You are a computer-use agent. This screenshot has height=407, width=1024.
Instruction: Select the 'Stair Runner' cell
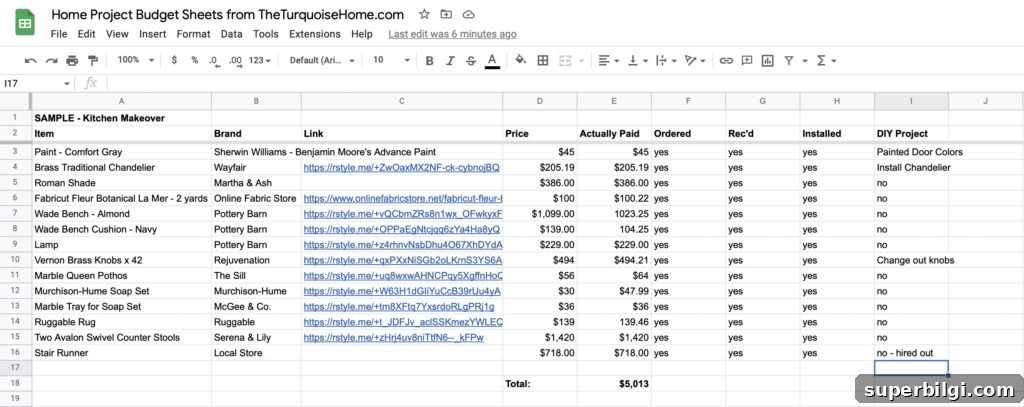[121, 353]
